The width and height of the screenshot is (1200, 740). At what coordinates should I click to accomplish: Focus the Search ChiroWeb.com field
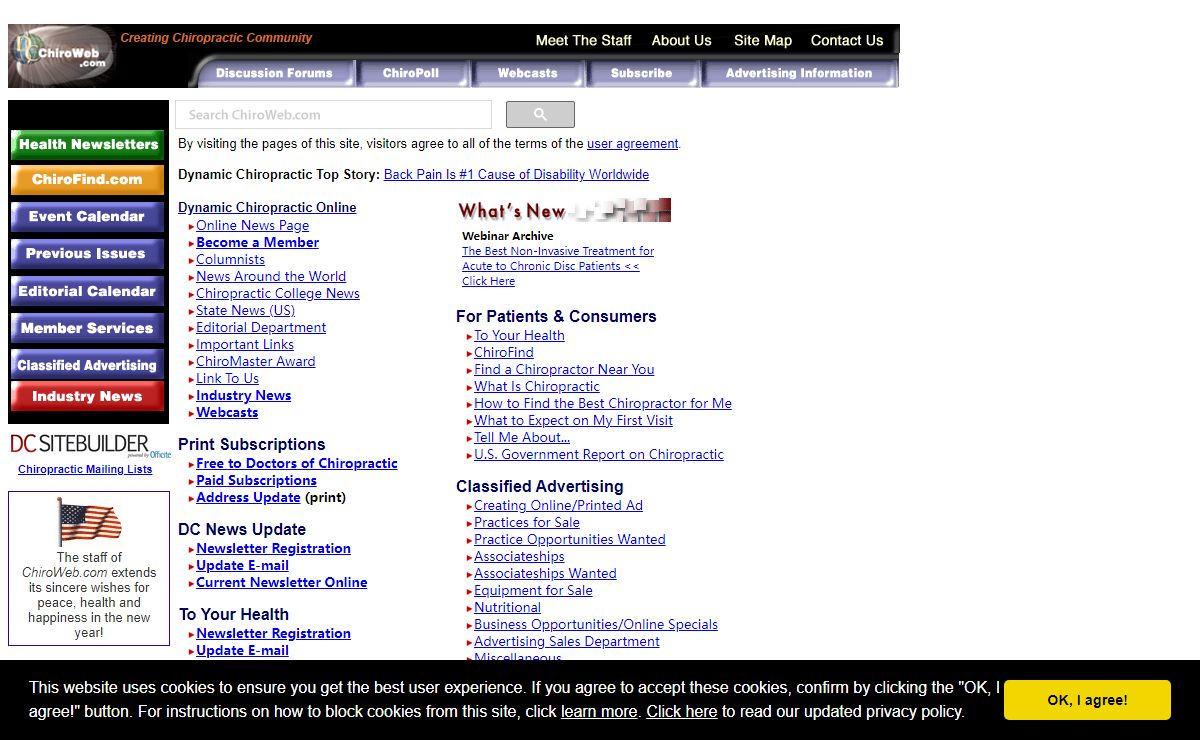(333, 115)
